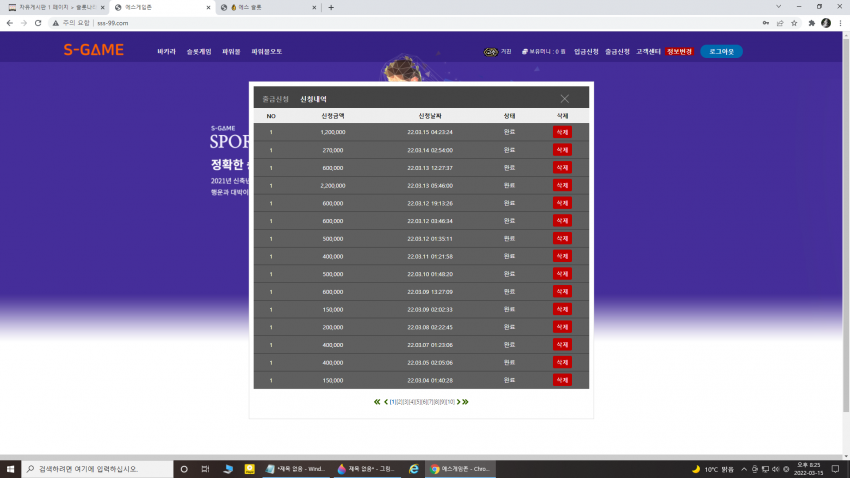
Task: Open Internet Explorer on taskbar
Action: [414, 469]
